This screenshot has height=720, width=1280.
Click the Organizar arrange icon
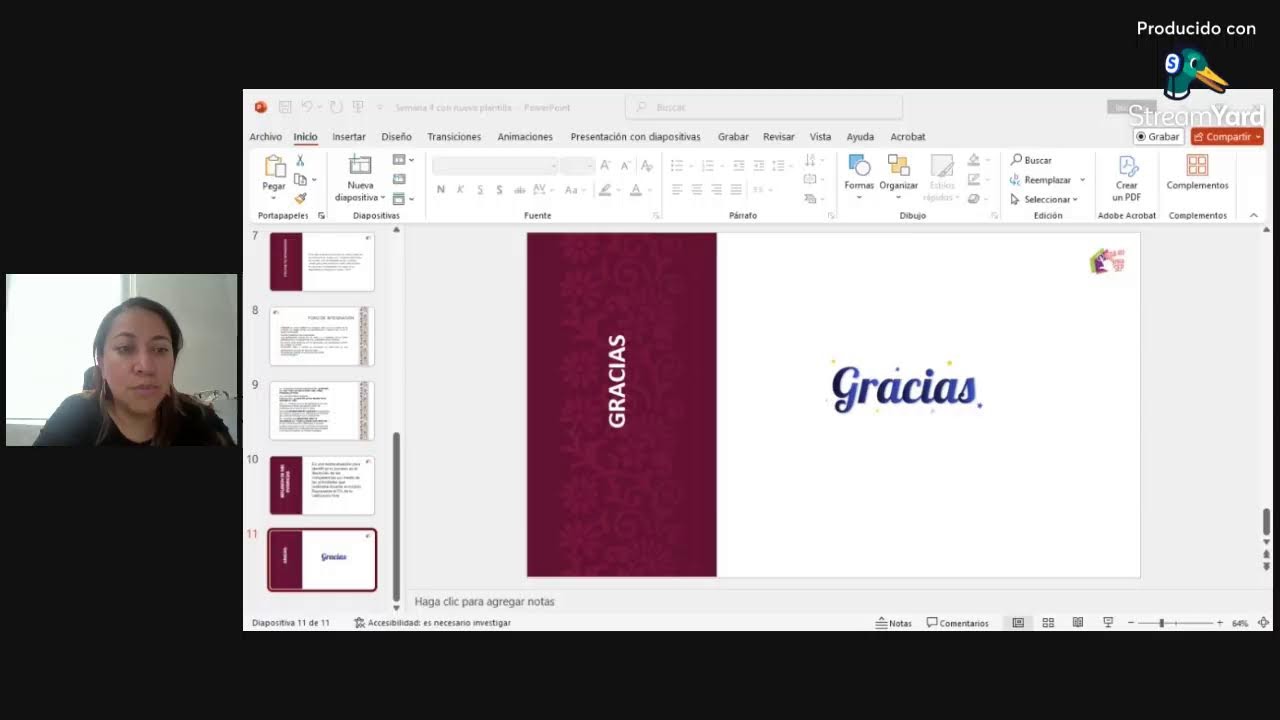(x=898, y=166)
